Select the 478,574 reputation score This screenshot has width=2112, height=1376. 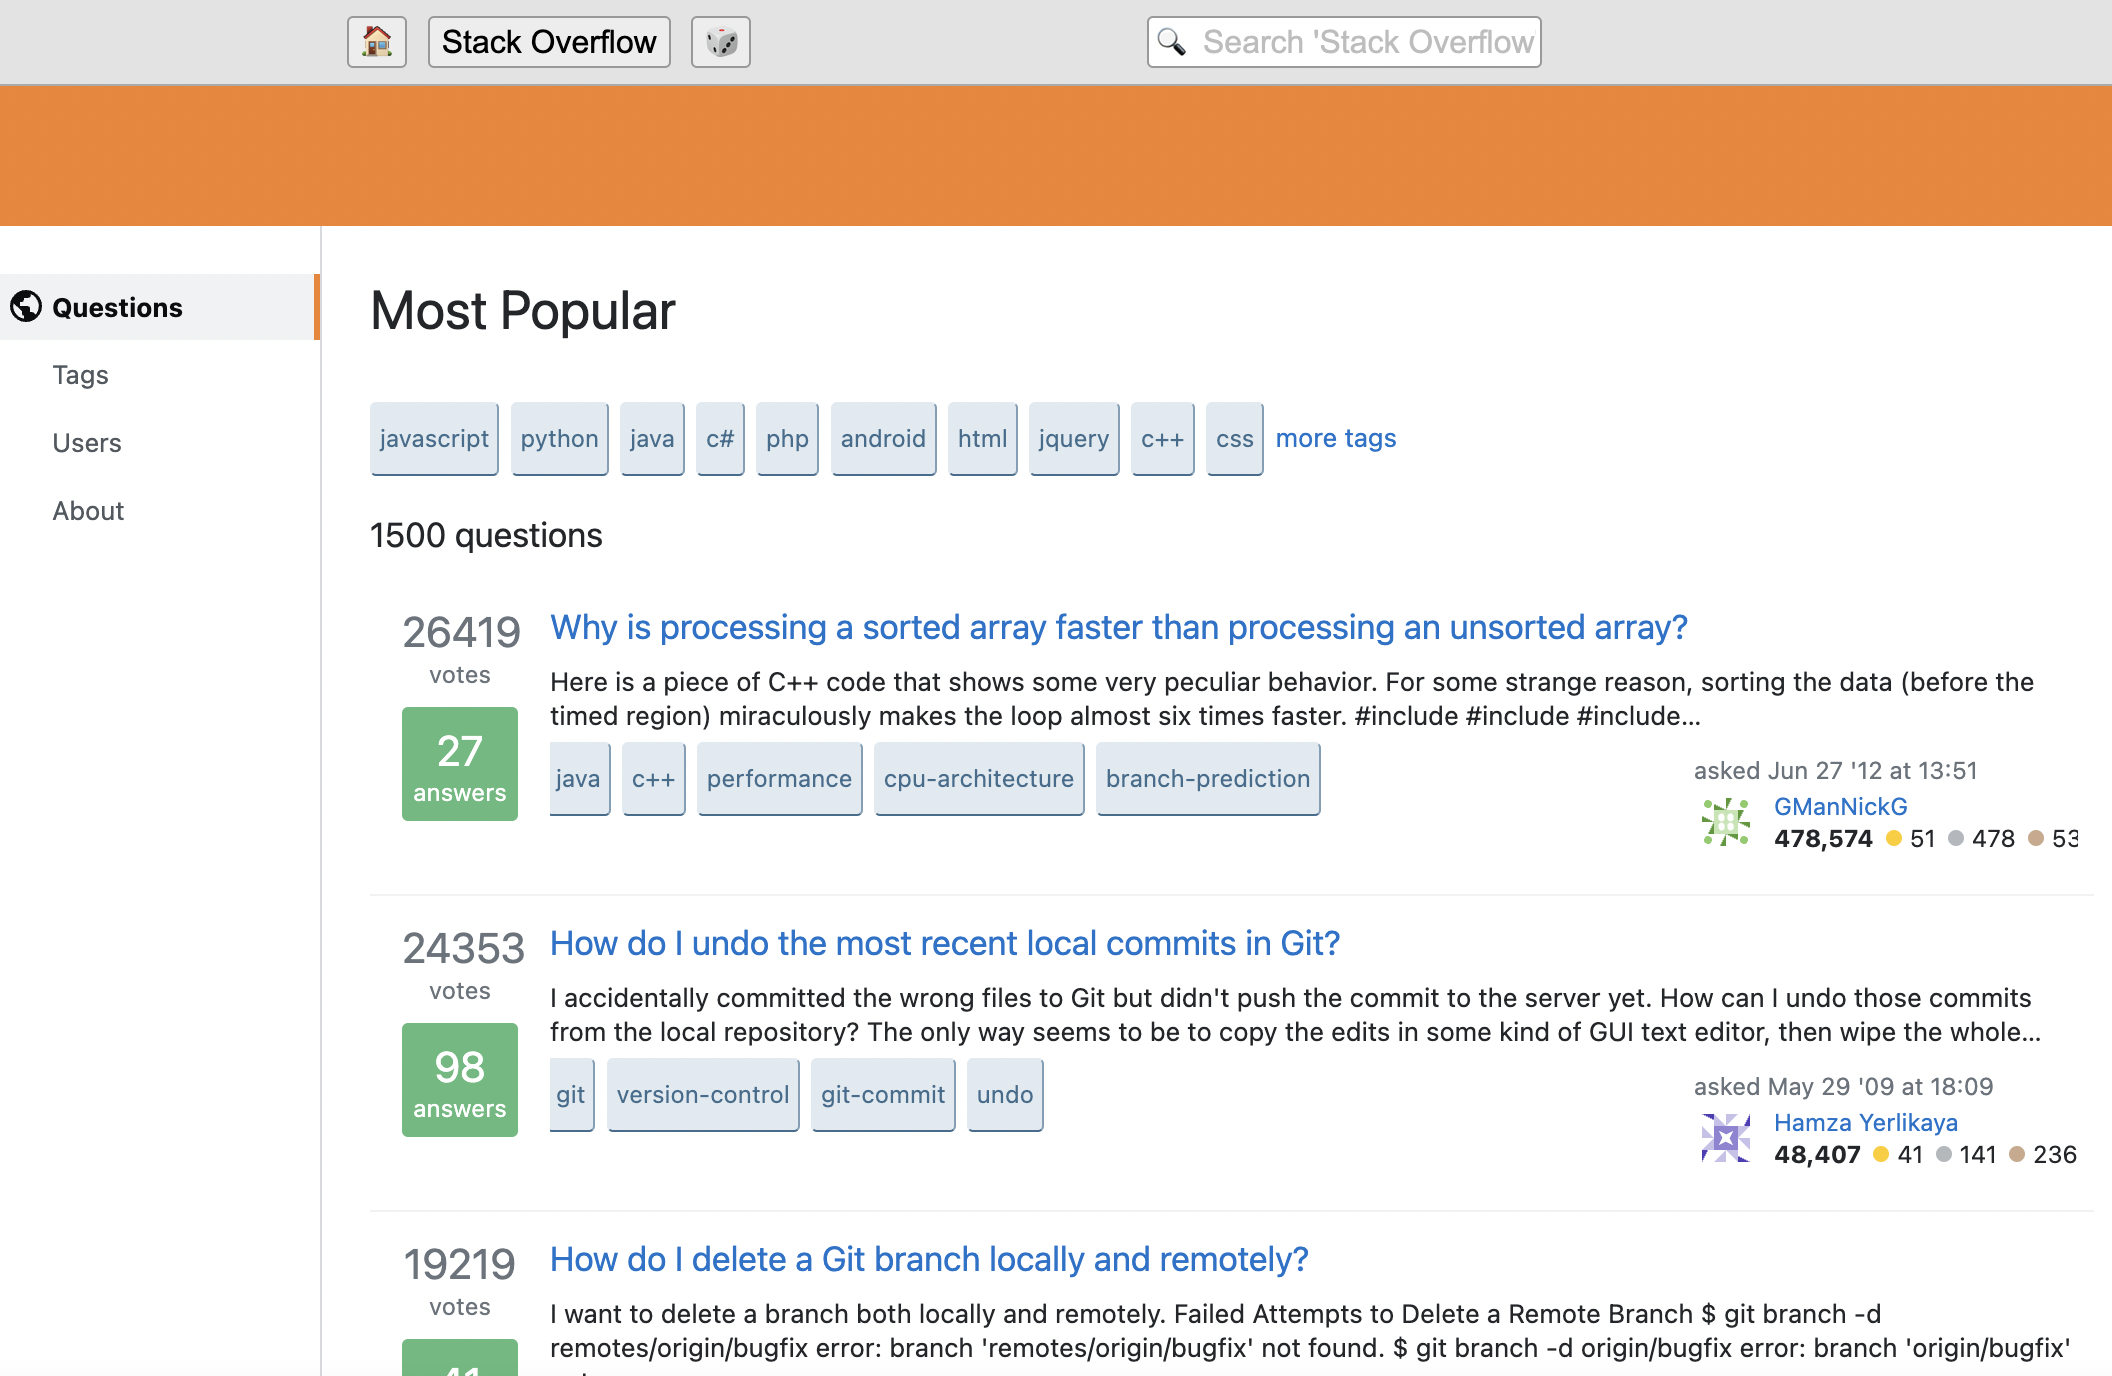pos(1823,839)
